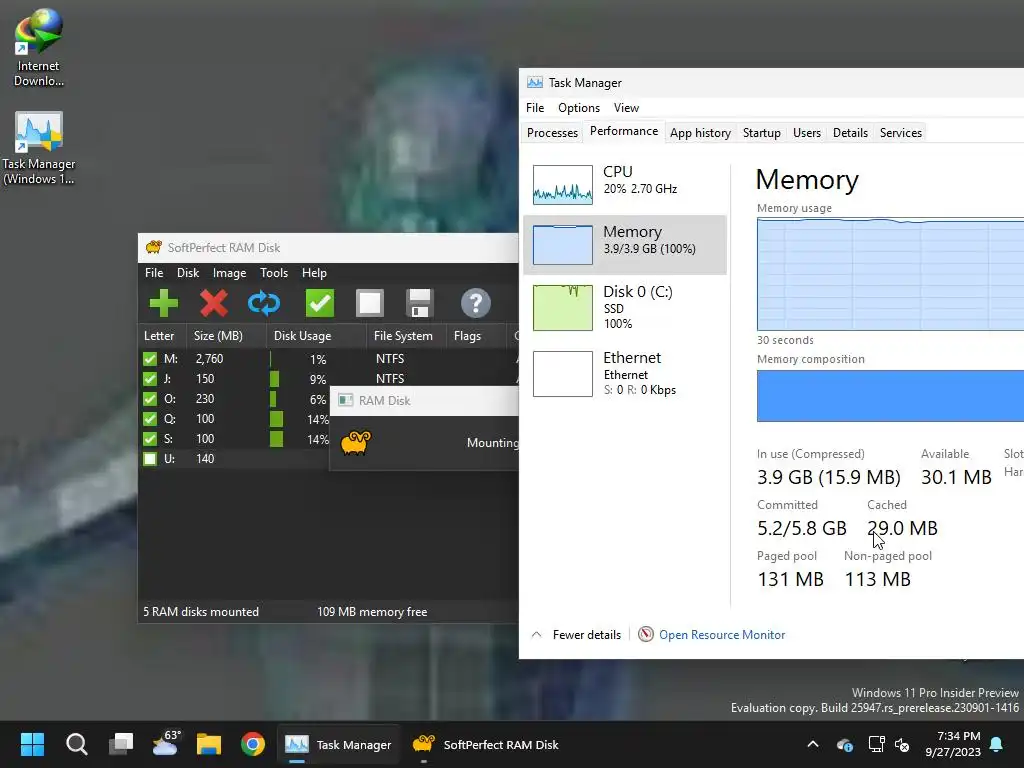Screen dimensions: 1024x768
Task: Click the network display tray icon
Action: tap(876, 744)
